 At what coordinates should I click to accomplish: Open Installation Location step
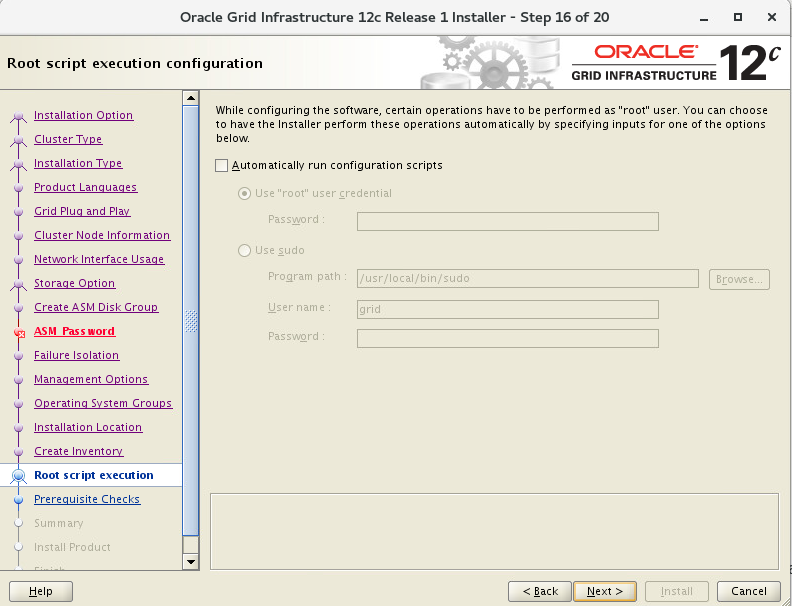88,427
